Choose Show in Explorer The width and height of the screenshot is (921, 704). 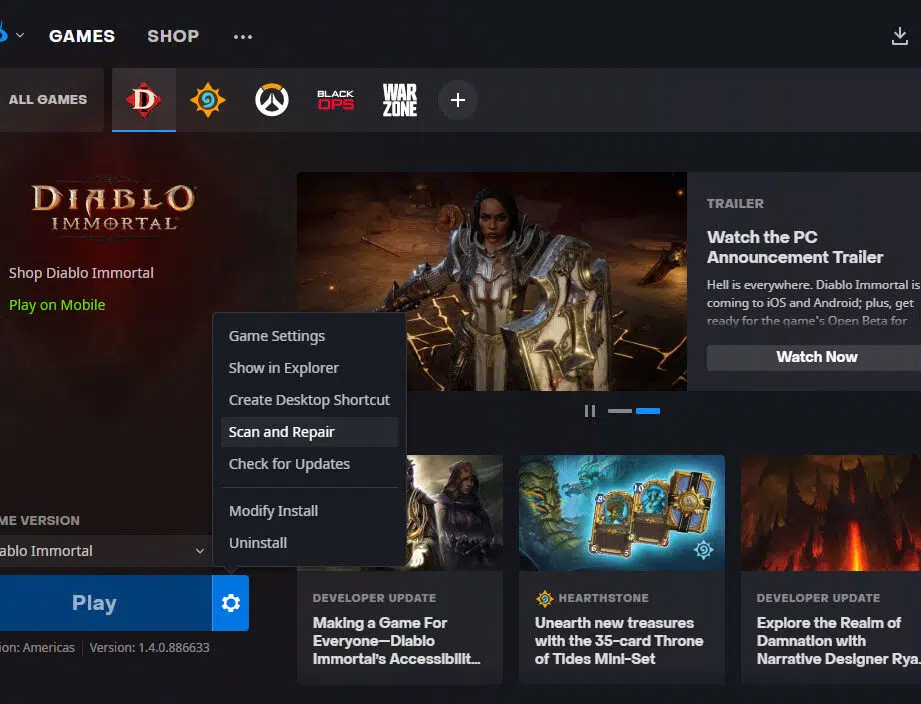(x=310, y=368)
